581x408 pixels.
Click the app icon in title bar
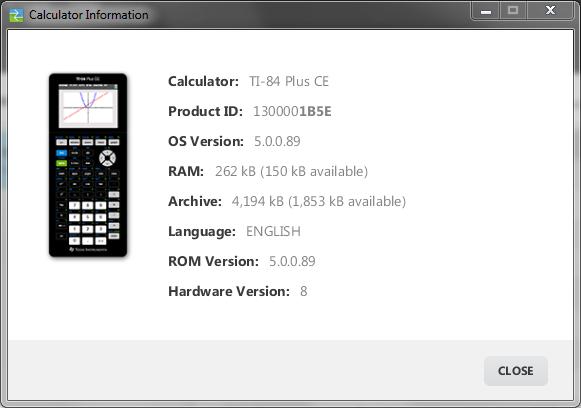pos(16,15)
